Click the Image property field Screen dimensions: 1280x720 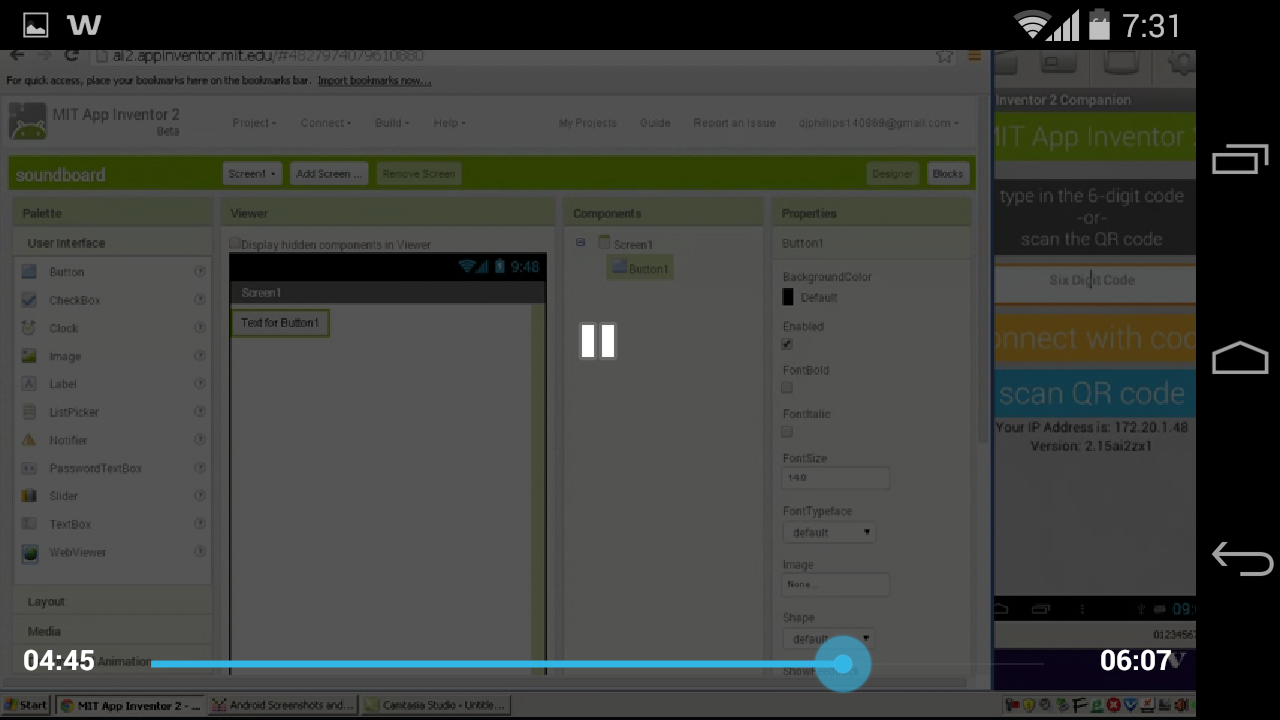tap(835, 584)
